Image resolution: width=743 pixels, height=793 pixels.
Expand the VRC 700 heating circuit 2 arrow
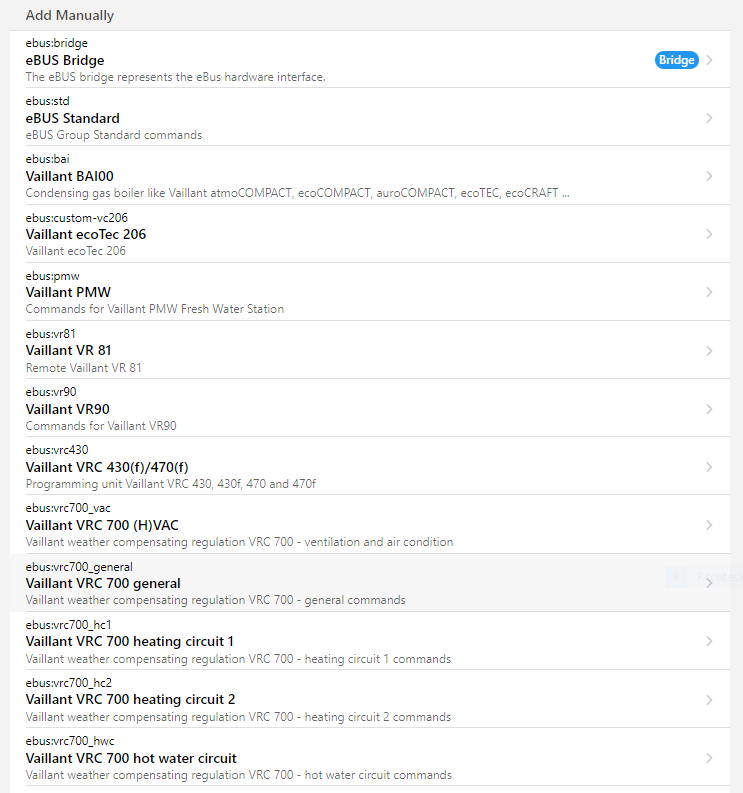pos(709,699)
